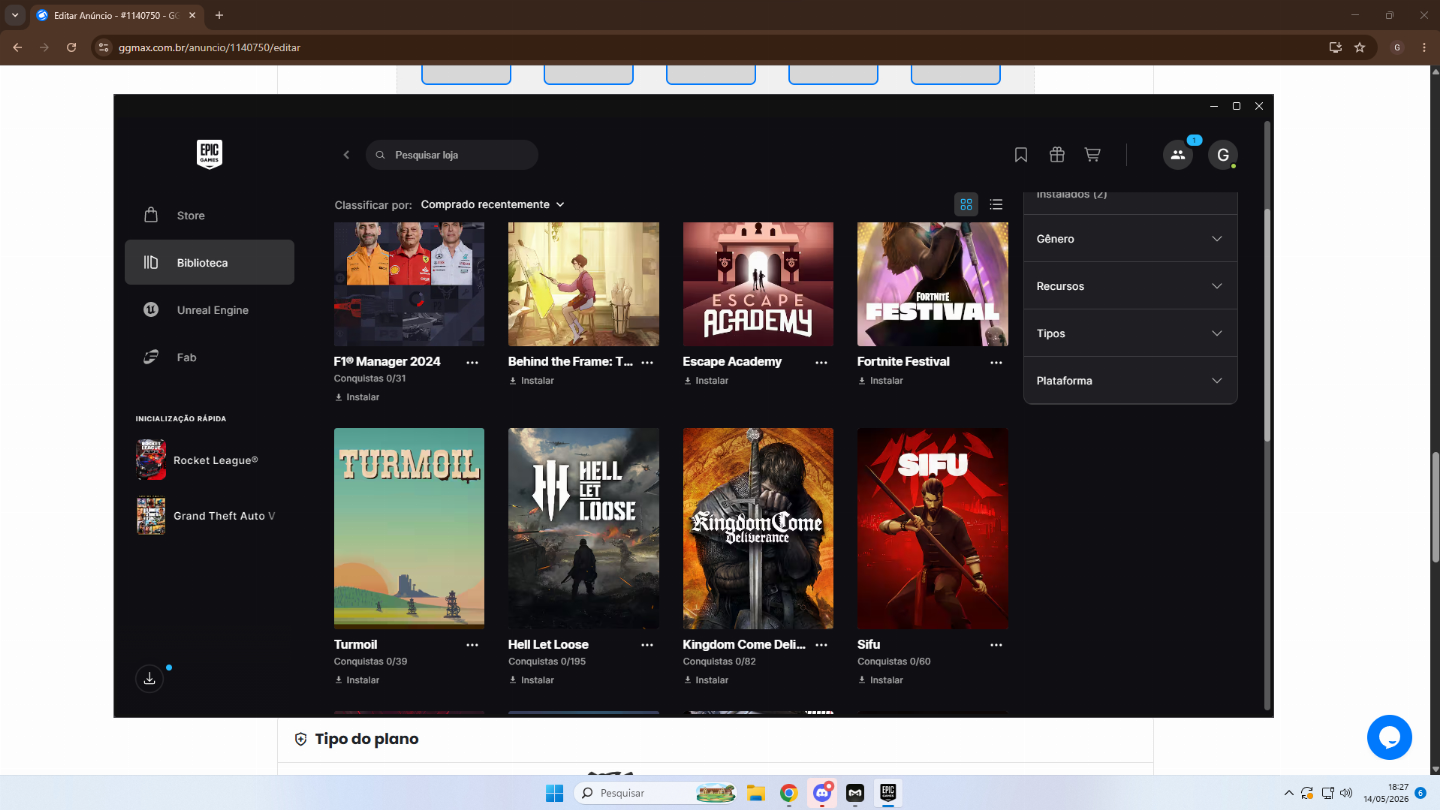The image size is (1440, 810).
Task: Open options menu for Behind the Frame
Action: click(x=647, y=362)
